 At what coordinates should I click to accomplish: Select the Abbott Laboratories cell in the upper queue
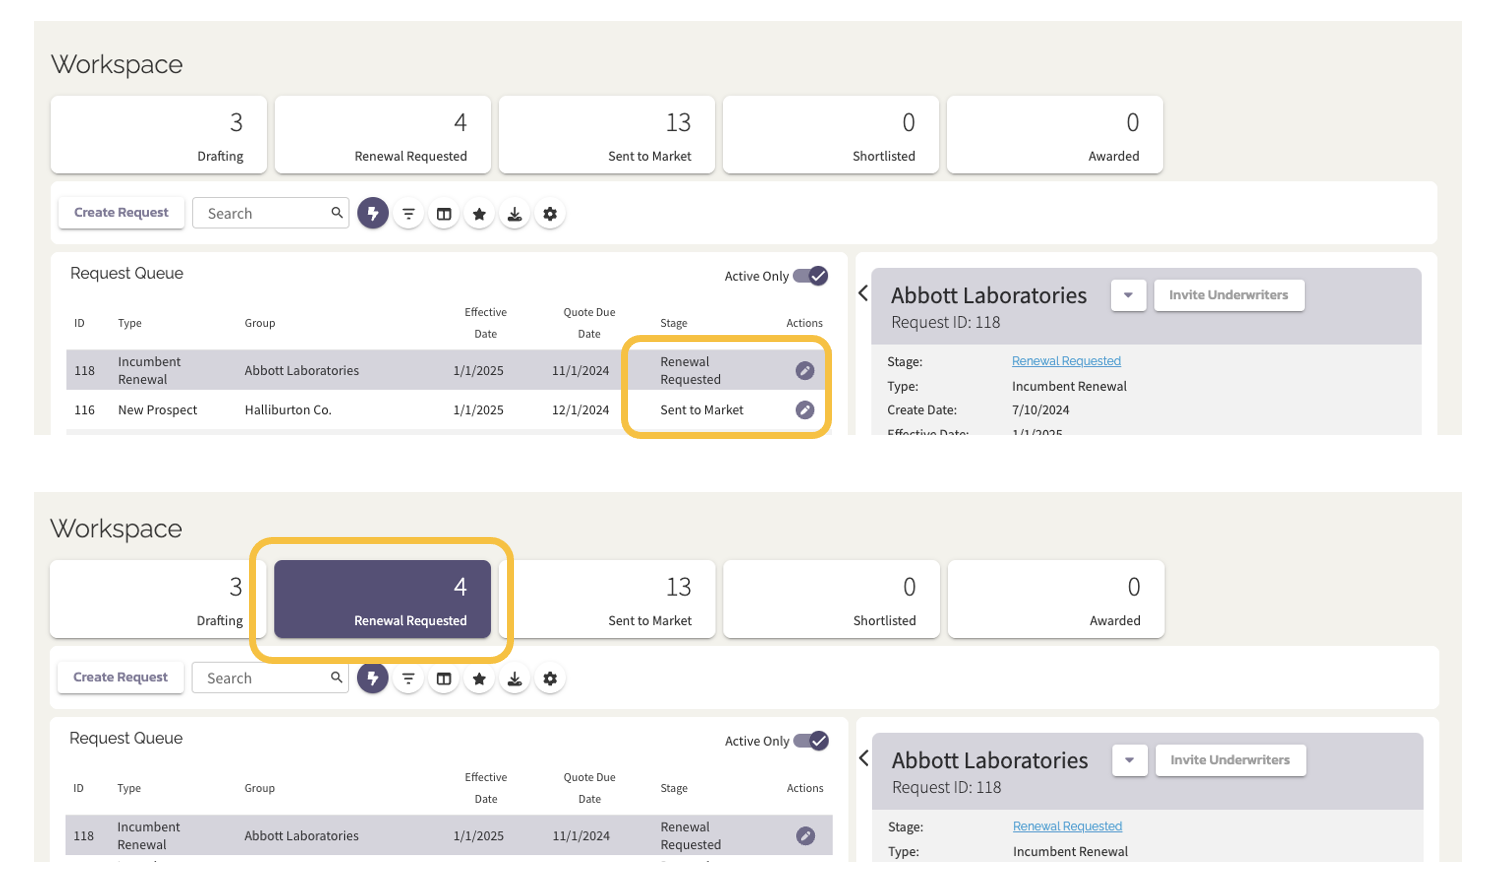tap(302, 370)
